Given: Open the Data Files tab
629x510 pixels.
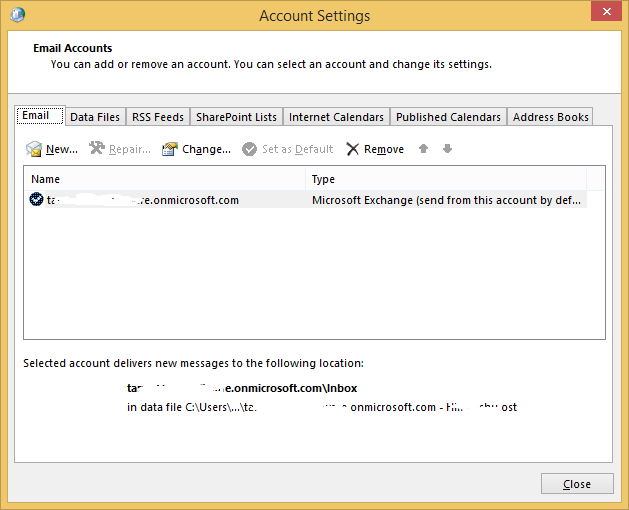Looking at the screenshot, I should pyautogui.click(x=95, y=117).
